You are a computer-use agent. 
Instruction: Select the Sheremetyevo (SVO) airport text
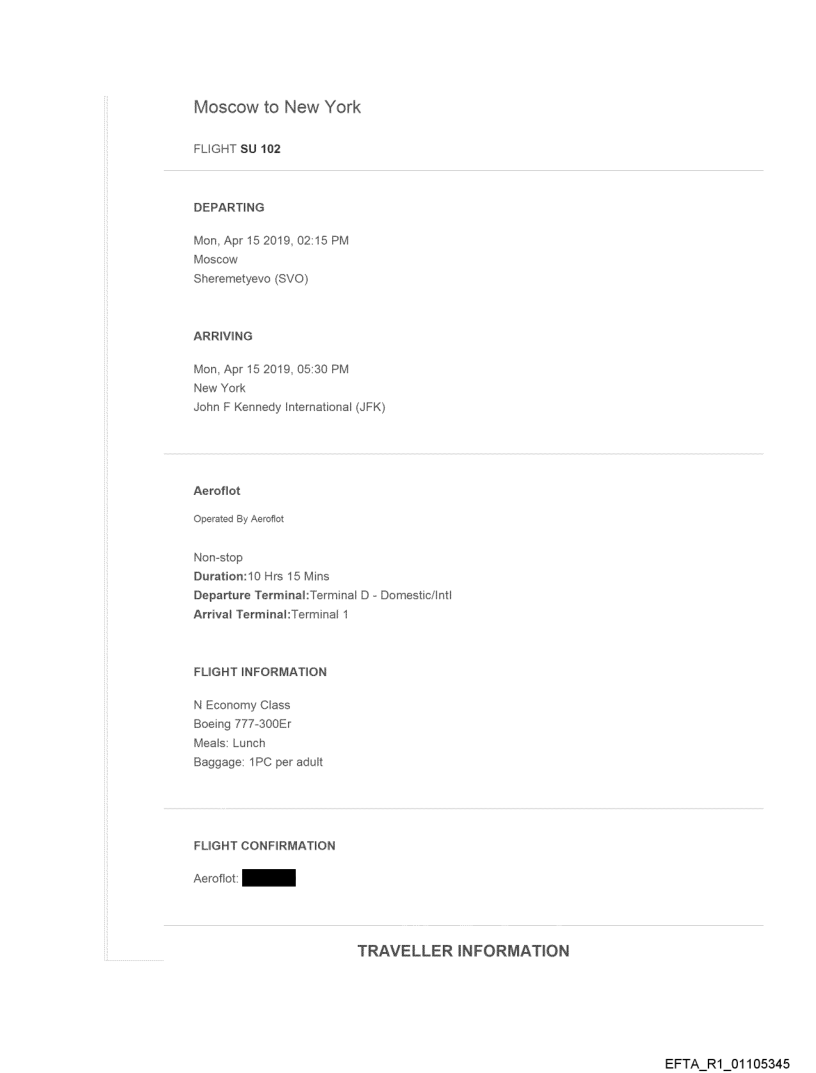tap(250, 279)
